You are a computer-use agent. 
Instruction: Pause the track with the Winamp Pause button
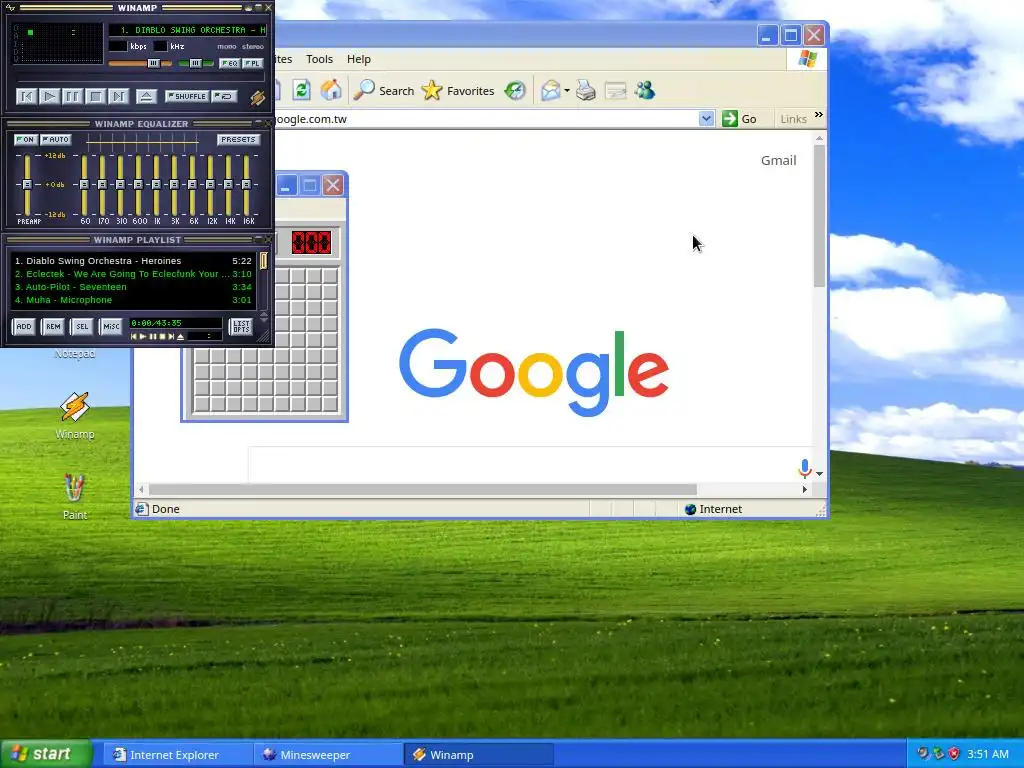coord(72,97)
